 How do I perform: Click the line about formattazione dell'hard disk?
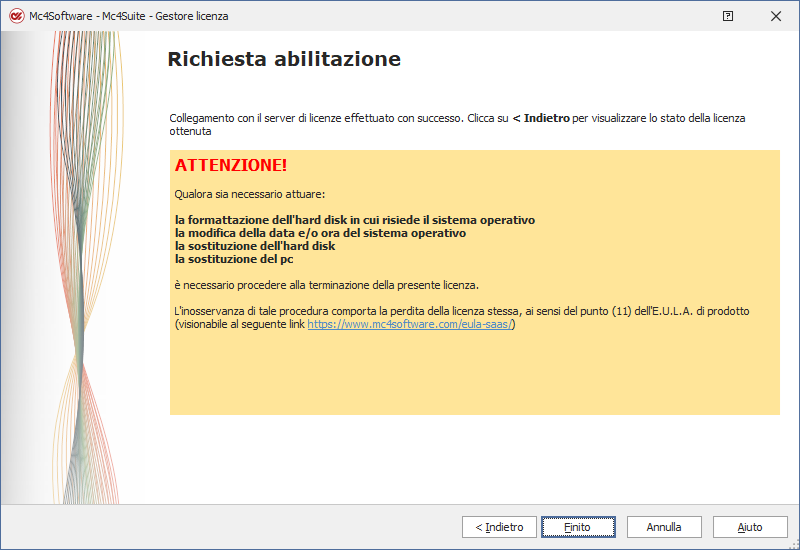point(355,220)
